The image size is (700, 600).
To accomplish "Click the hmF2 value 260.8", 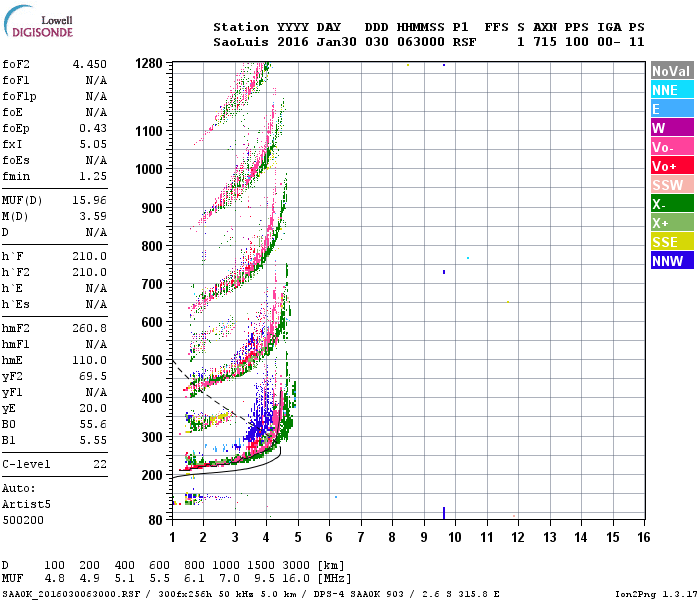I will coord(90,329).
